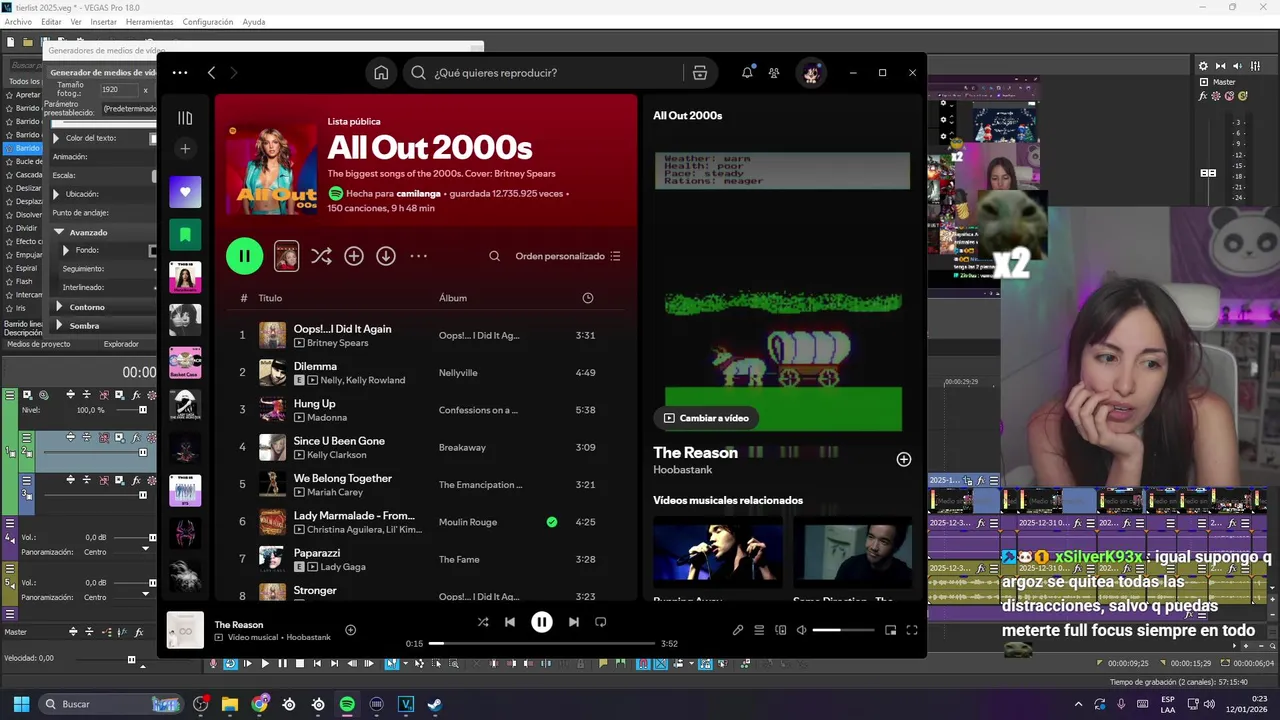Download the All Out 2000s playlist
This screenshot has height=720, width=1280.
(386, 256)
